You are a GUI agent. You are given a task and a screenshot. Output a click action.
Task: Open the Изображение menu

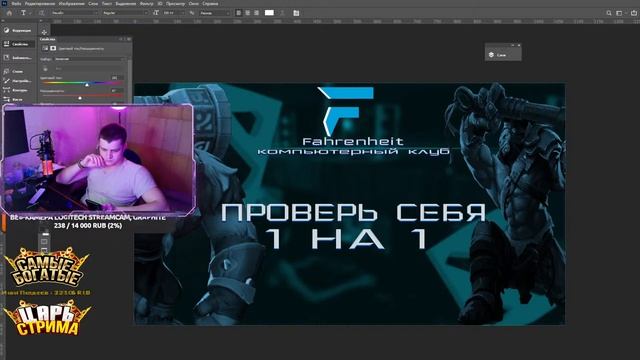[x=71, y=4]
